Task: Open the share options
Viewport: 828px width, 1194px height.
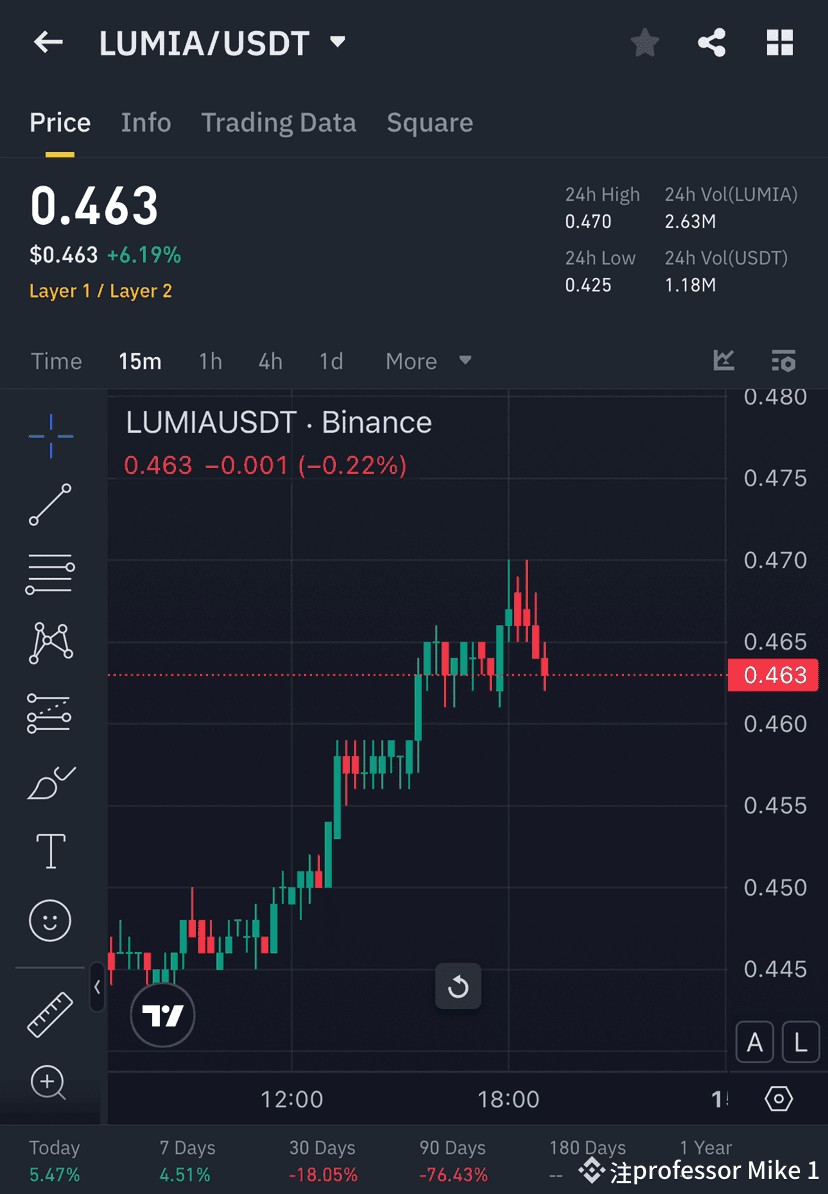Action: click(712, 42)
